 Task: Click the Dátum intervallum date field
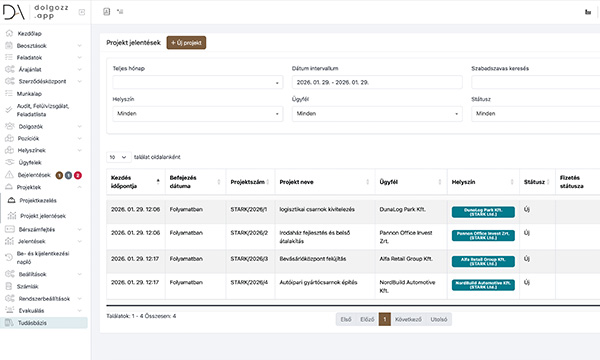pos(377,82)
